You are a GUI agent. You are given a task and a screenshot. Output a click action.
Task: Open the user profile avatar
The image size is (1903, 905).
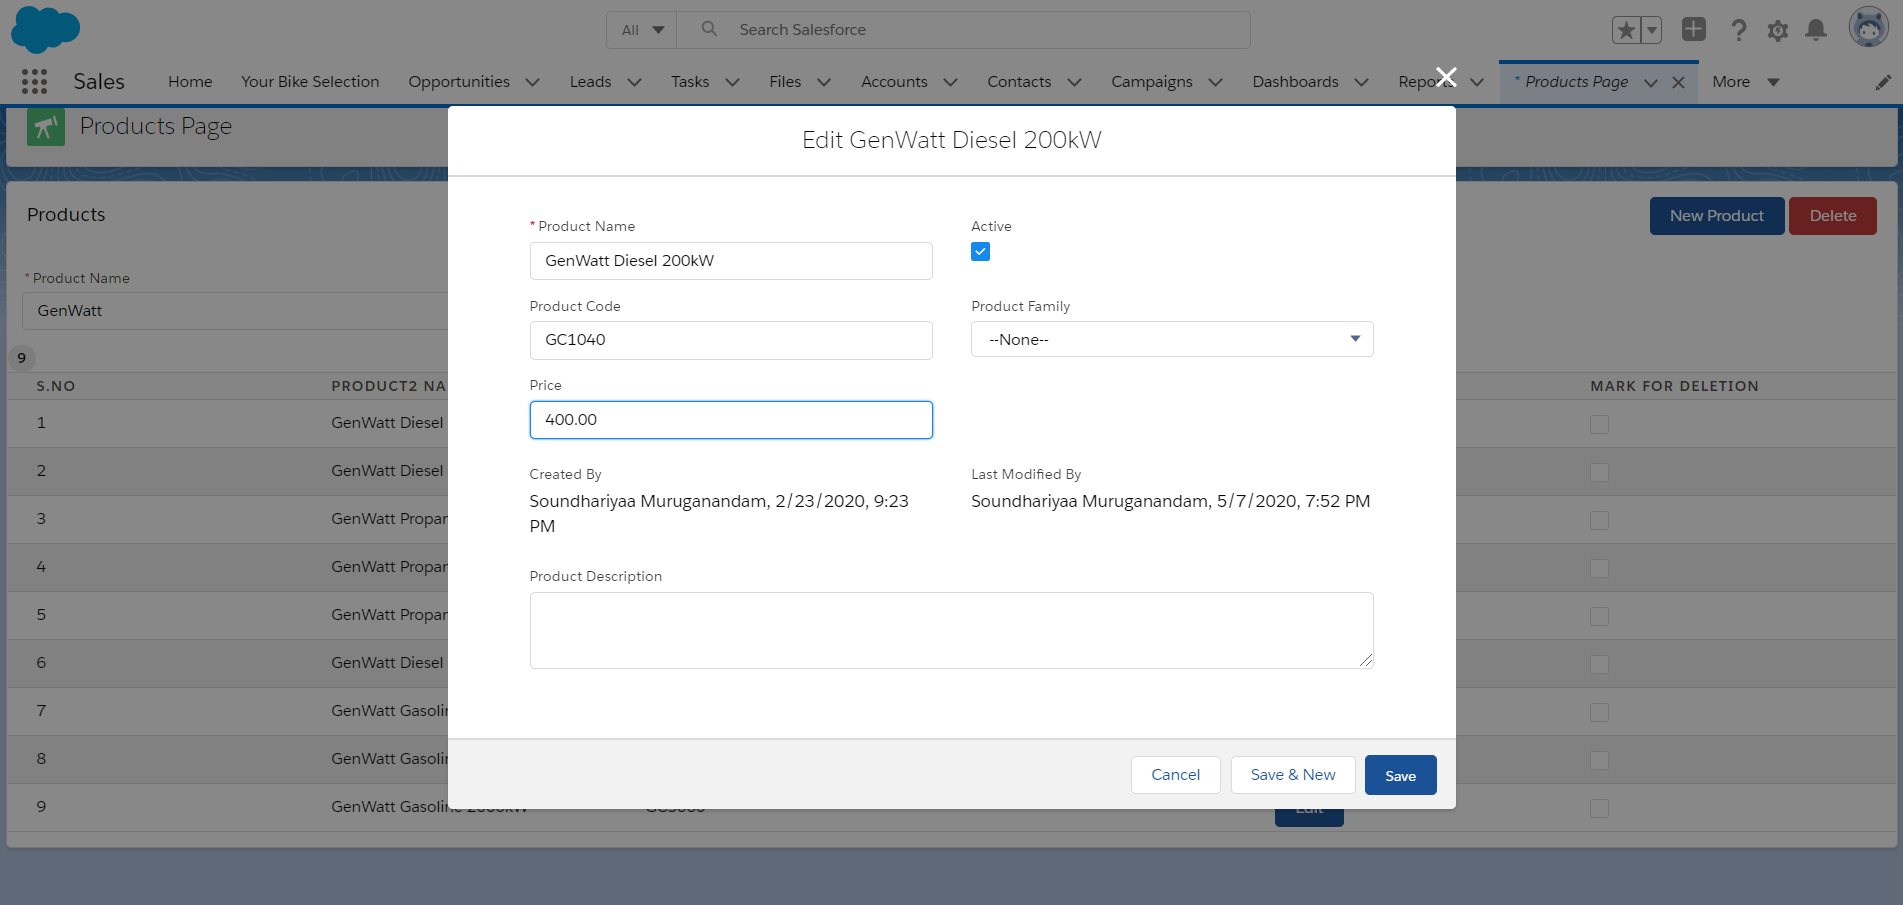[1867, 28]
